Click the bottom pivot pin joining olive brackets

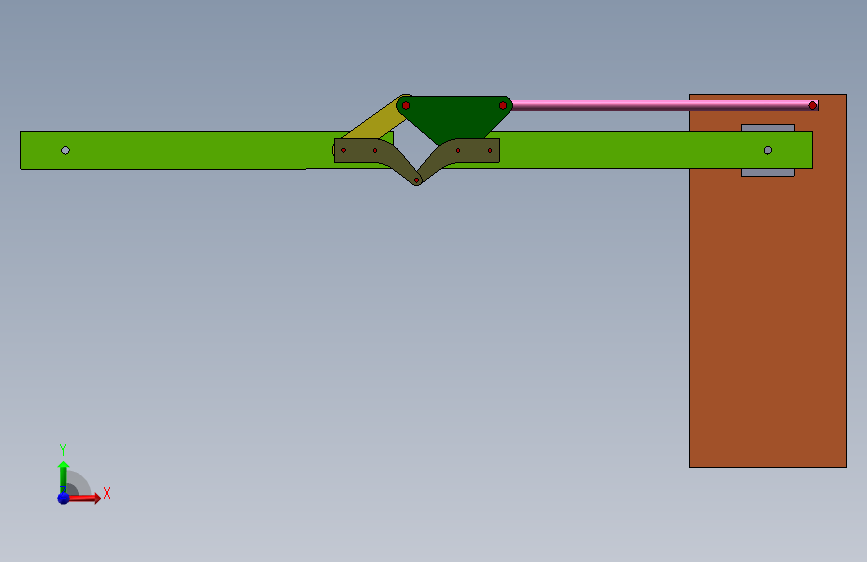click(x=416, y=180)
